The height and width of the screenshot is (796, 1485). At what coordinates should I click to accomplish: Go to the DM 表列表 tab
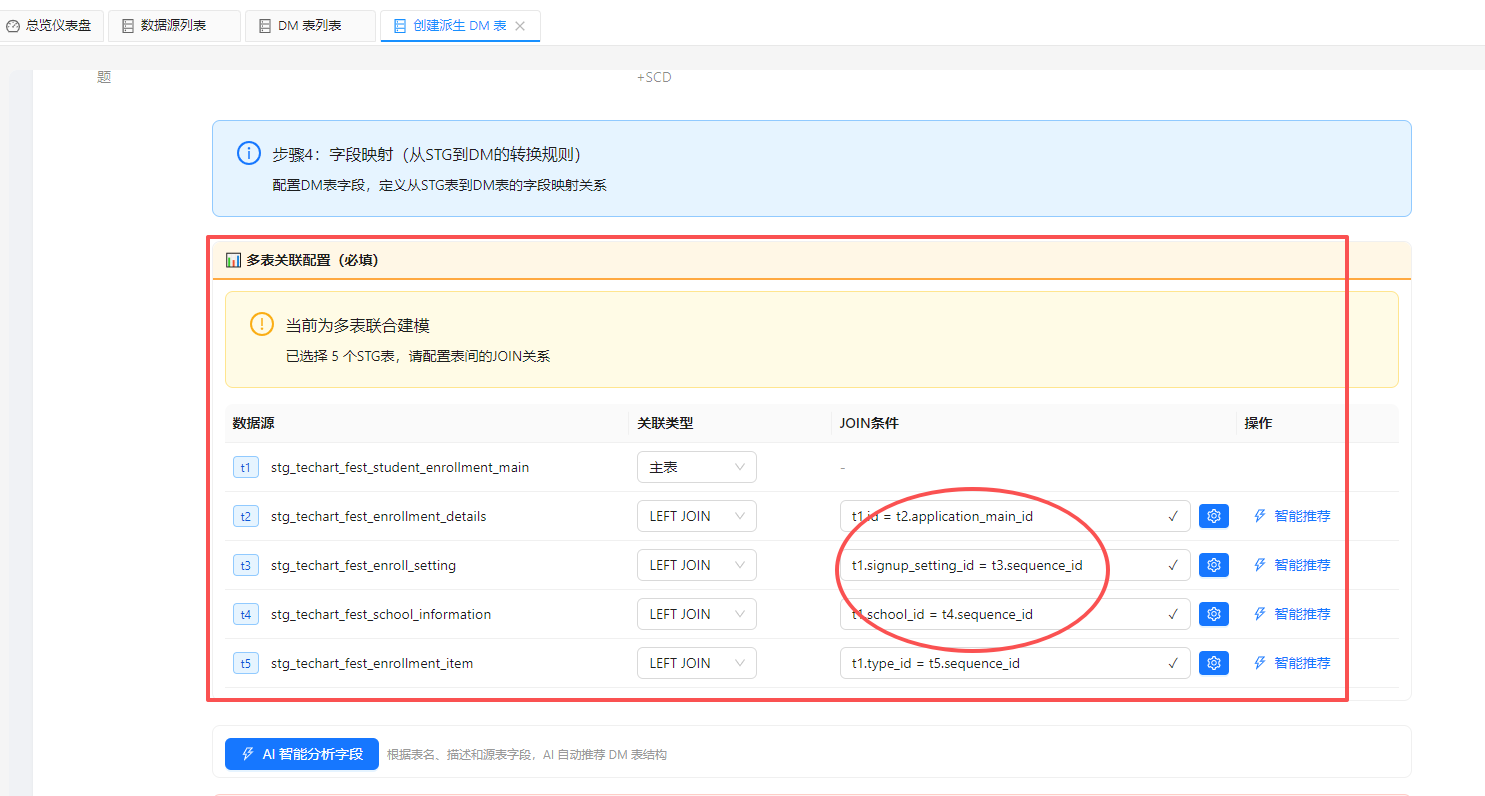(309, 26)
